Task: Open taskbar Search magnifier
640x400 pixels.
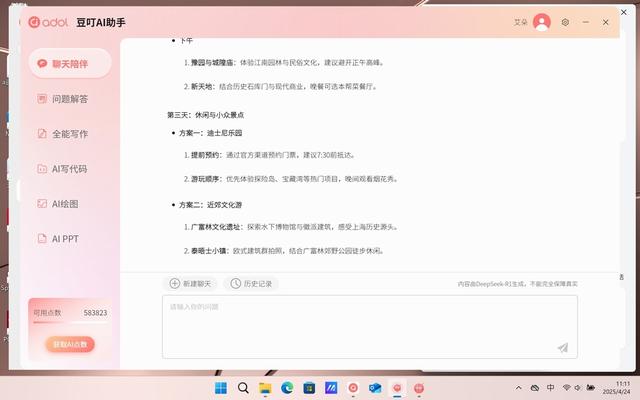Action: tap(243, 388)
